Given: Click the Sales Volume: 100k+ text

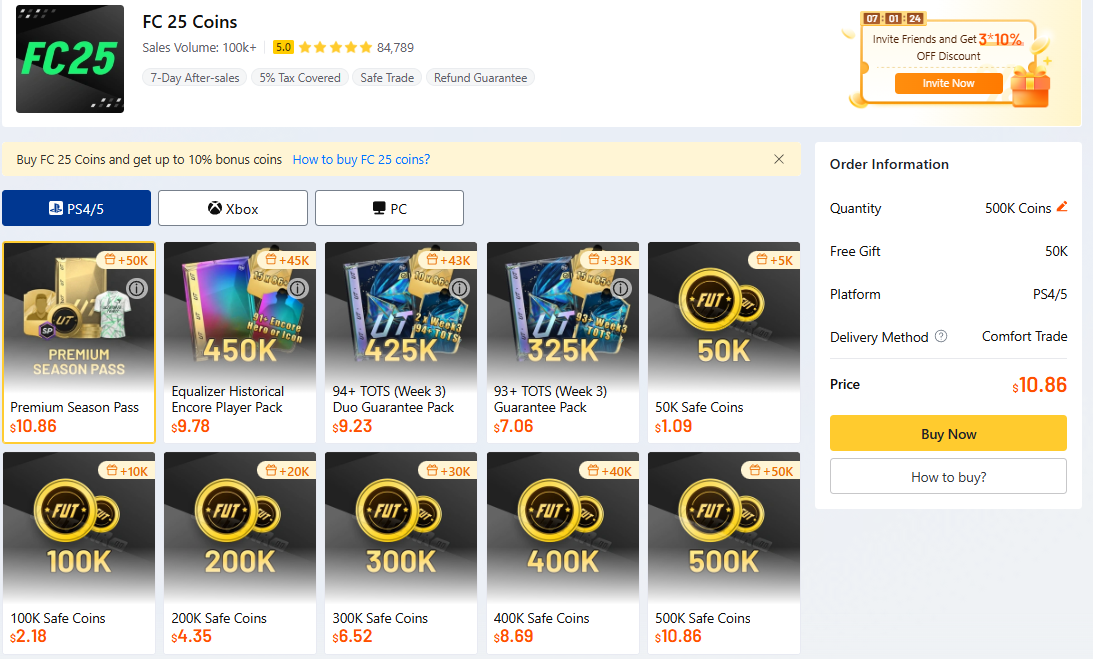Looking at the screenshot, I should (x=199, y=47).
